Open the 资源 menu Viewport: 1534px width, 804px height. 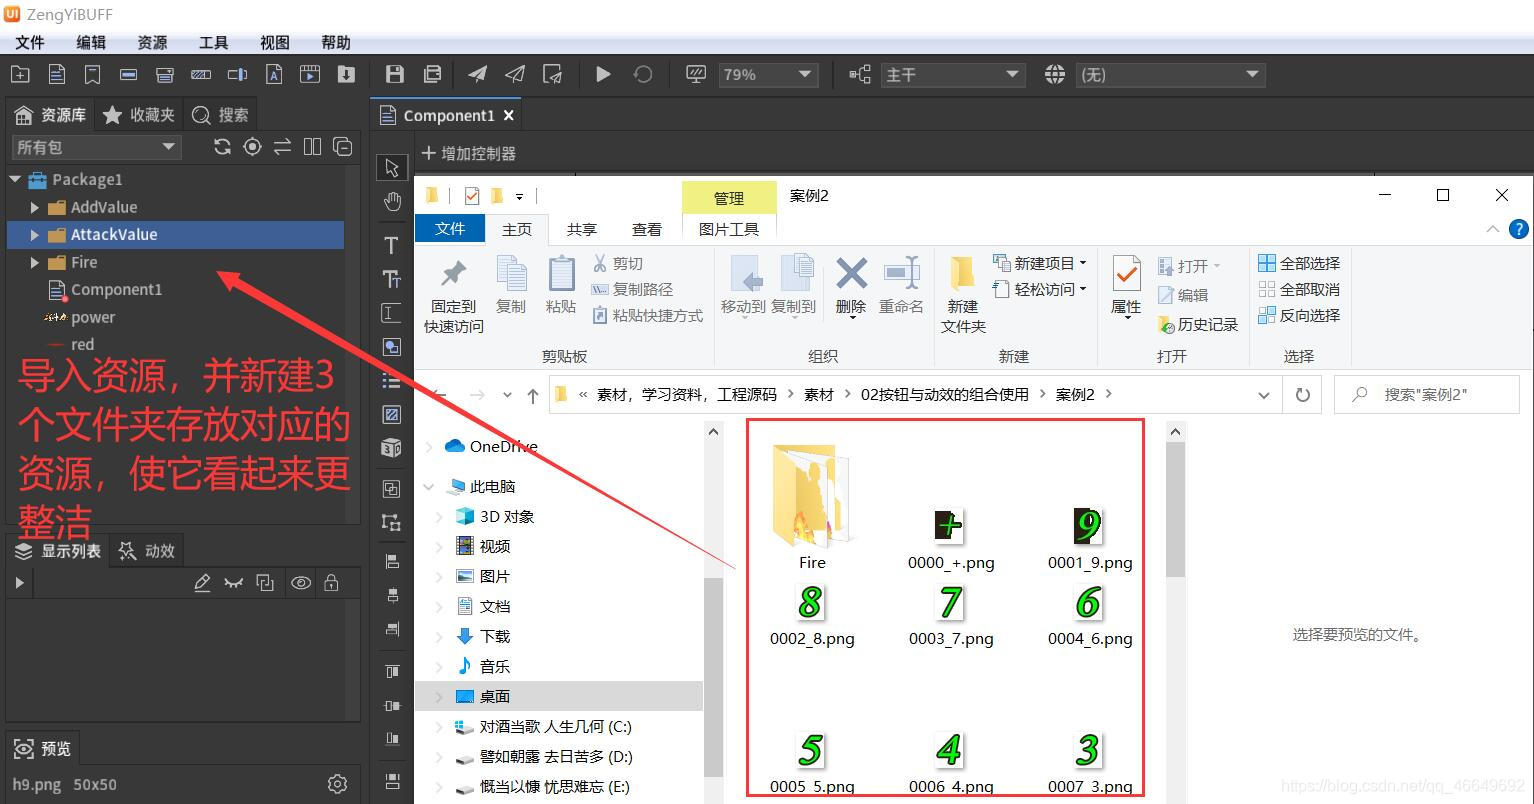coord(152,42)
